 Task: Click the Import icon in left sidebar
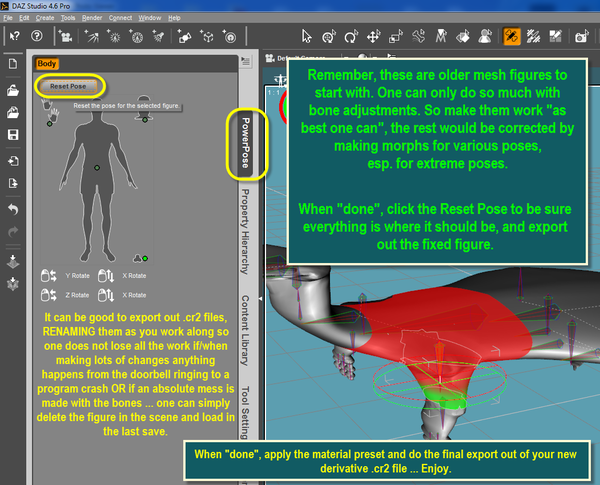(13, 161)
